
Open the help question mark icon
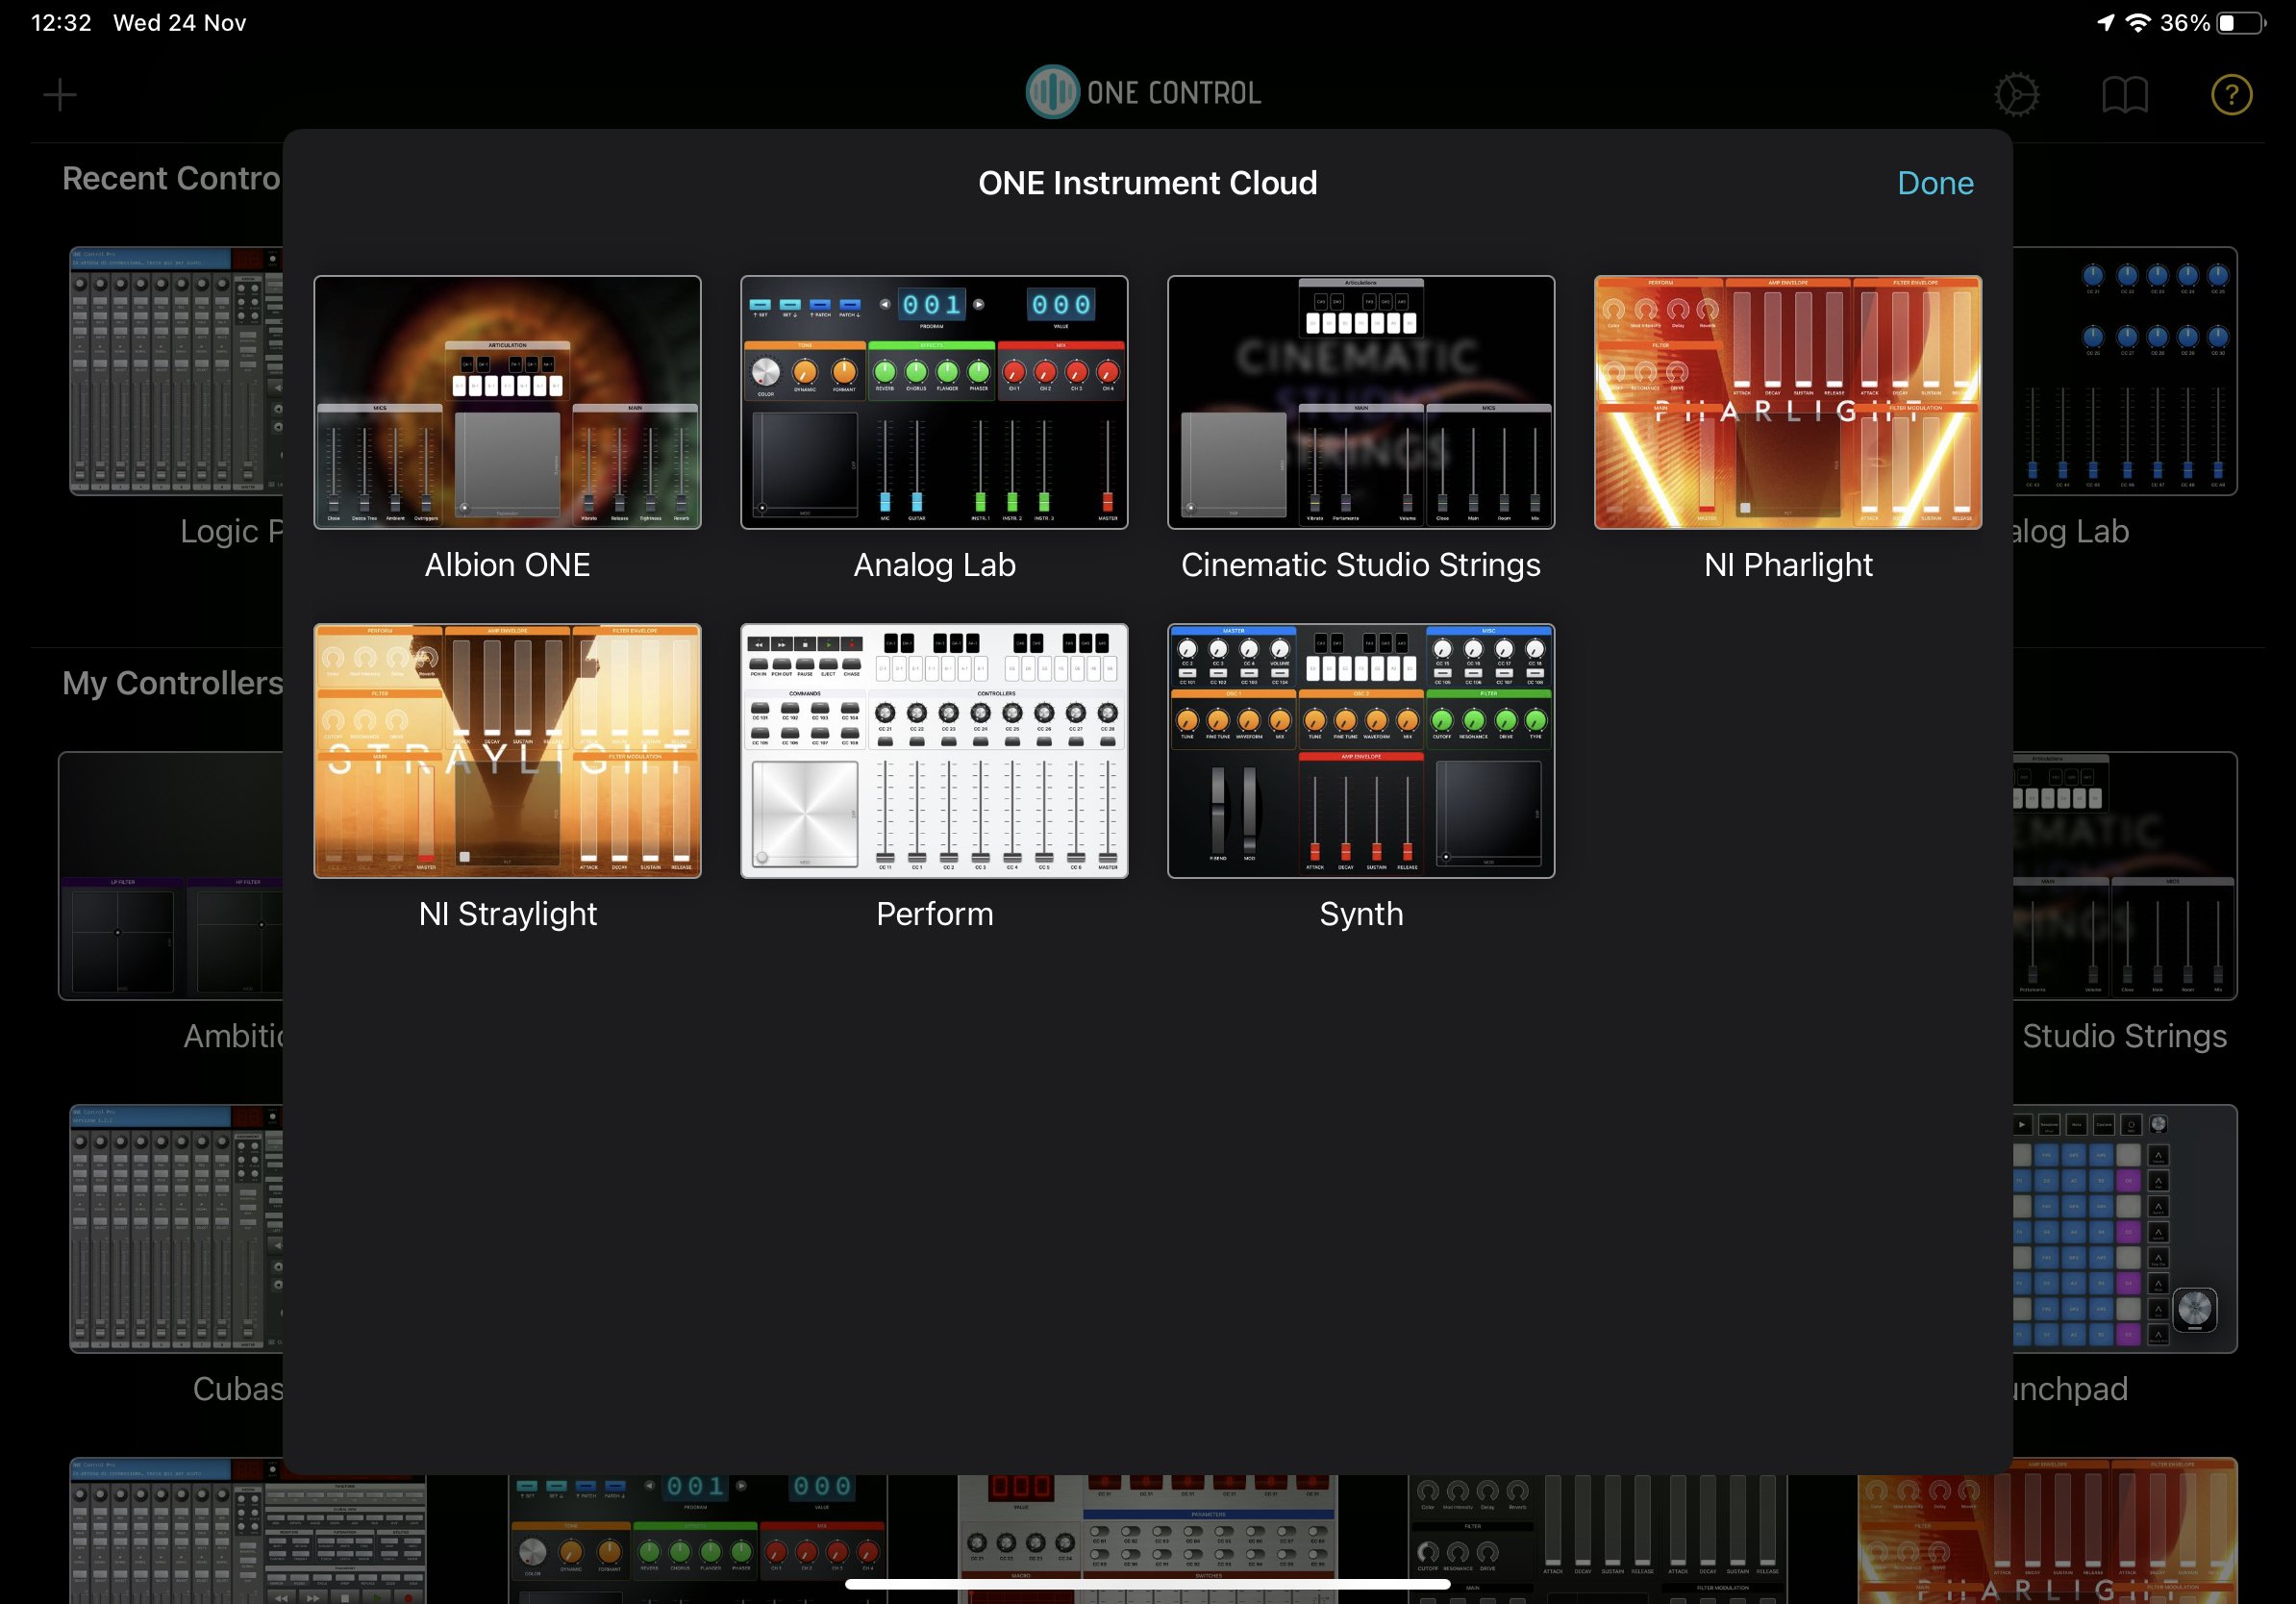(2231, 95)
